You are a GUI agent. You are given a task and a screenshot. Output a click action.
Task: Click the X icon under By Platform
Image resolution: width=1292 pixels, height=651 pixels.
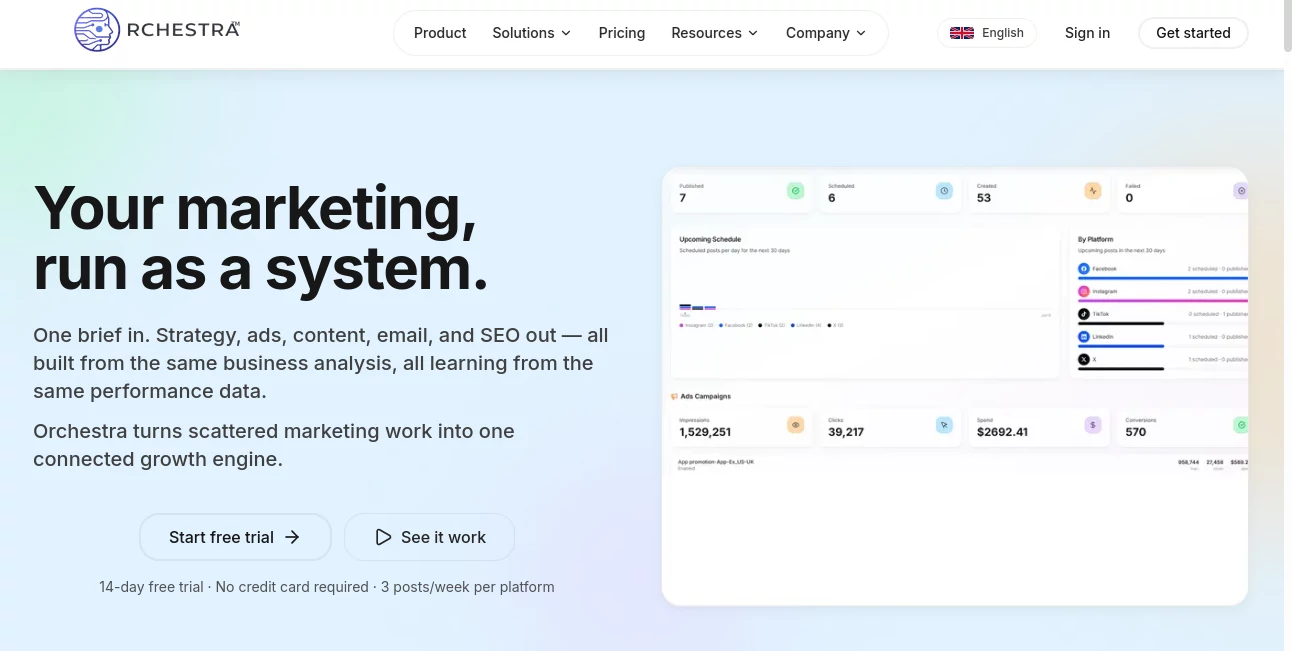(1083, 359)
